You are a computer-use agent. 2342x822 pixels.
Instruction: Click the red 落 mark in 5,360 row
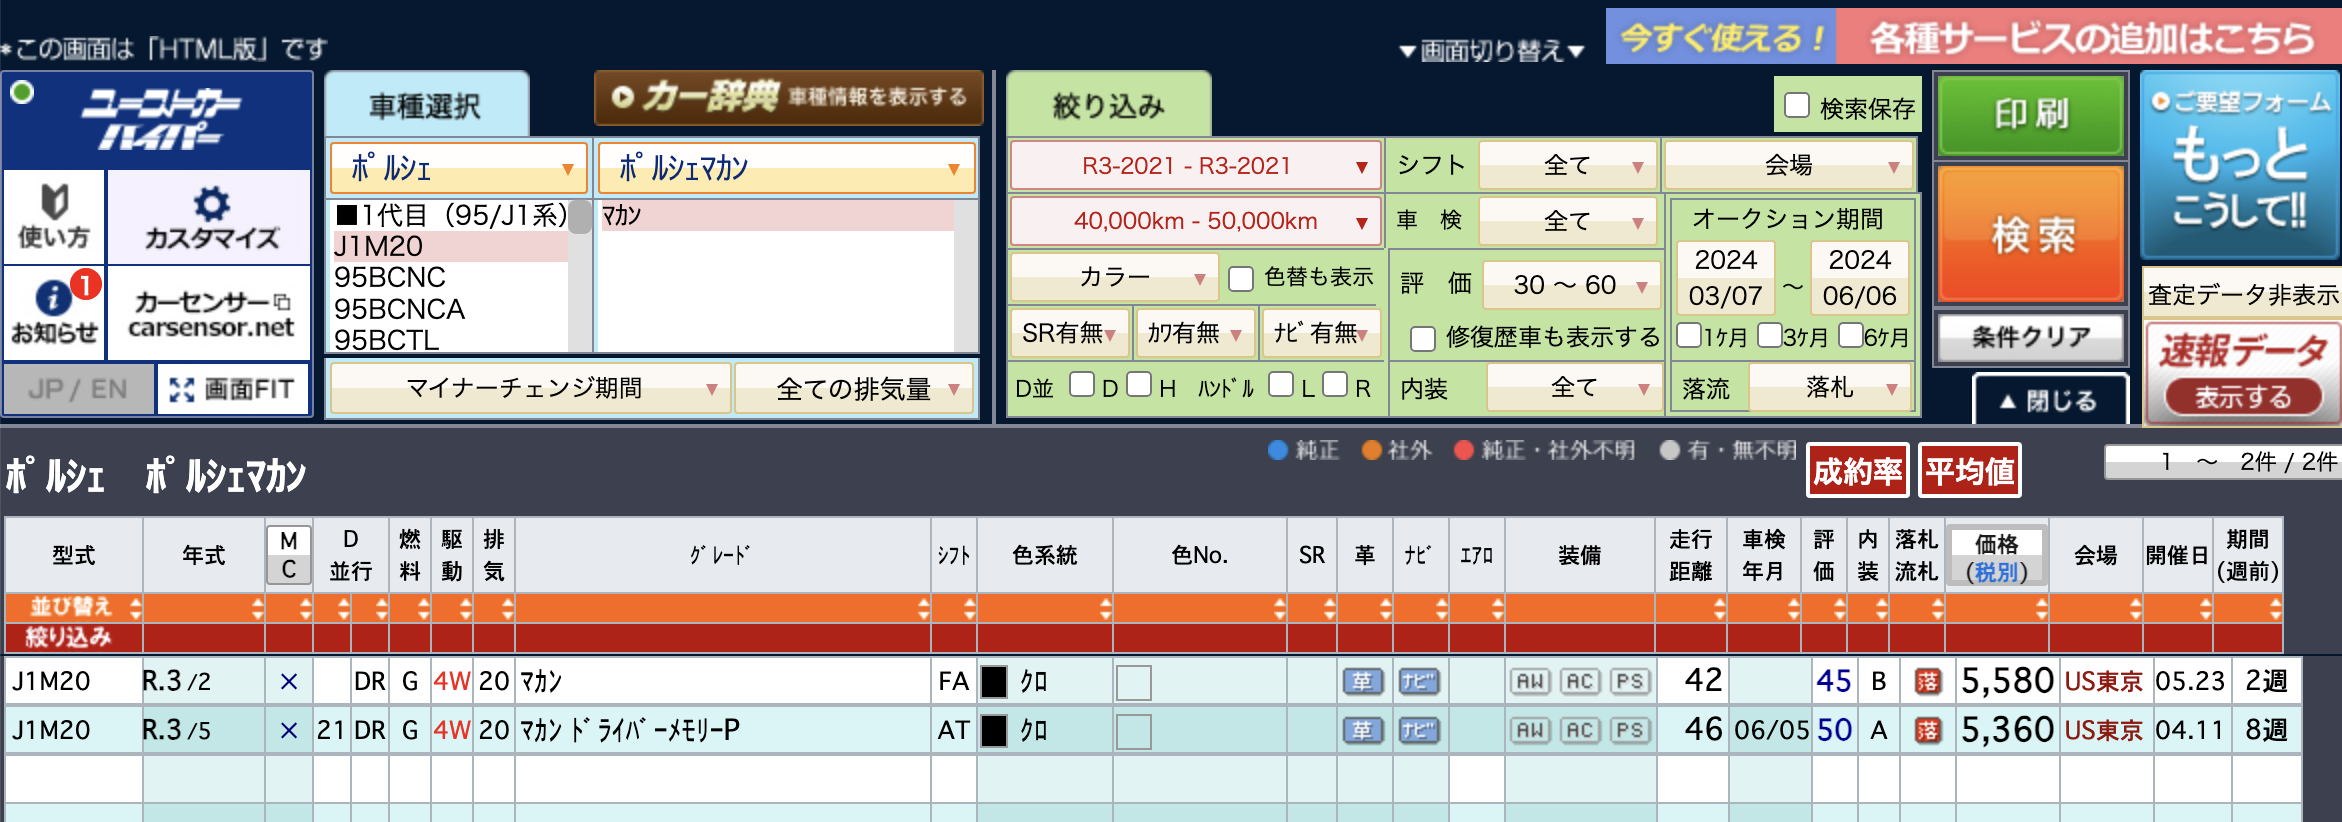coord(1927,731)
